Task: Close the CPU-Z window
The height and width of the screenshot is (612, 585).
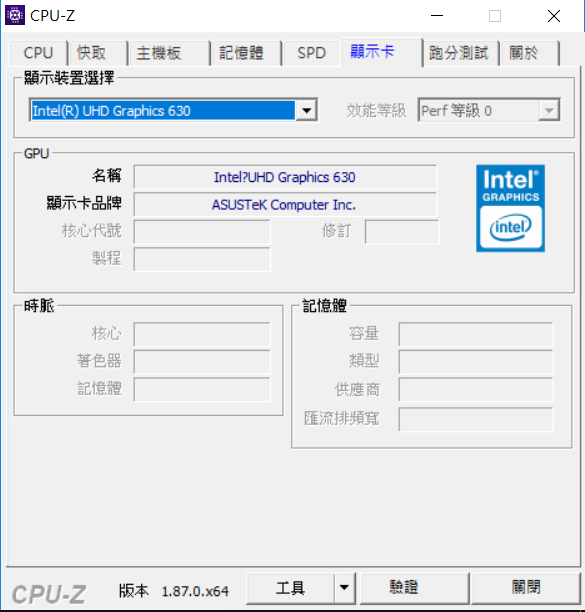Action: coord(554,16)
